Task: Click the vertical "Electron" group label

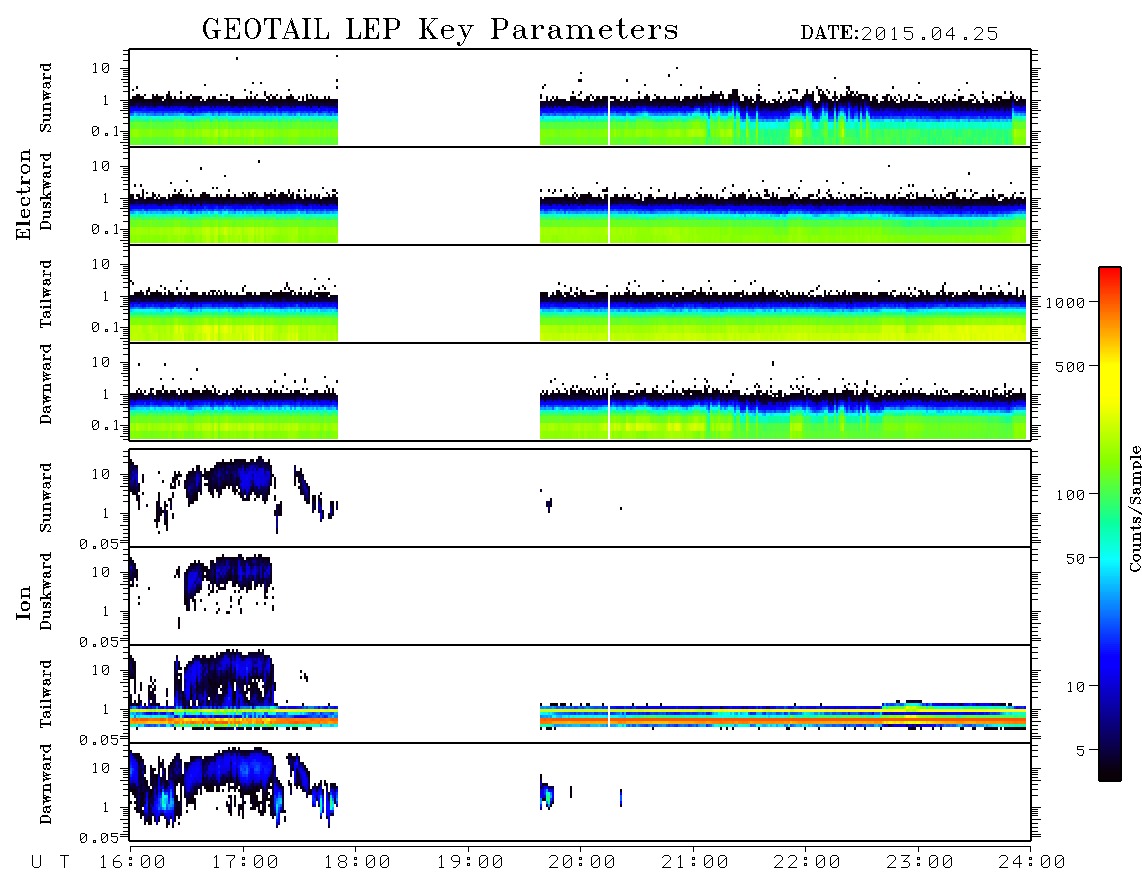Action: 24,195
